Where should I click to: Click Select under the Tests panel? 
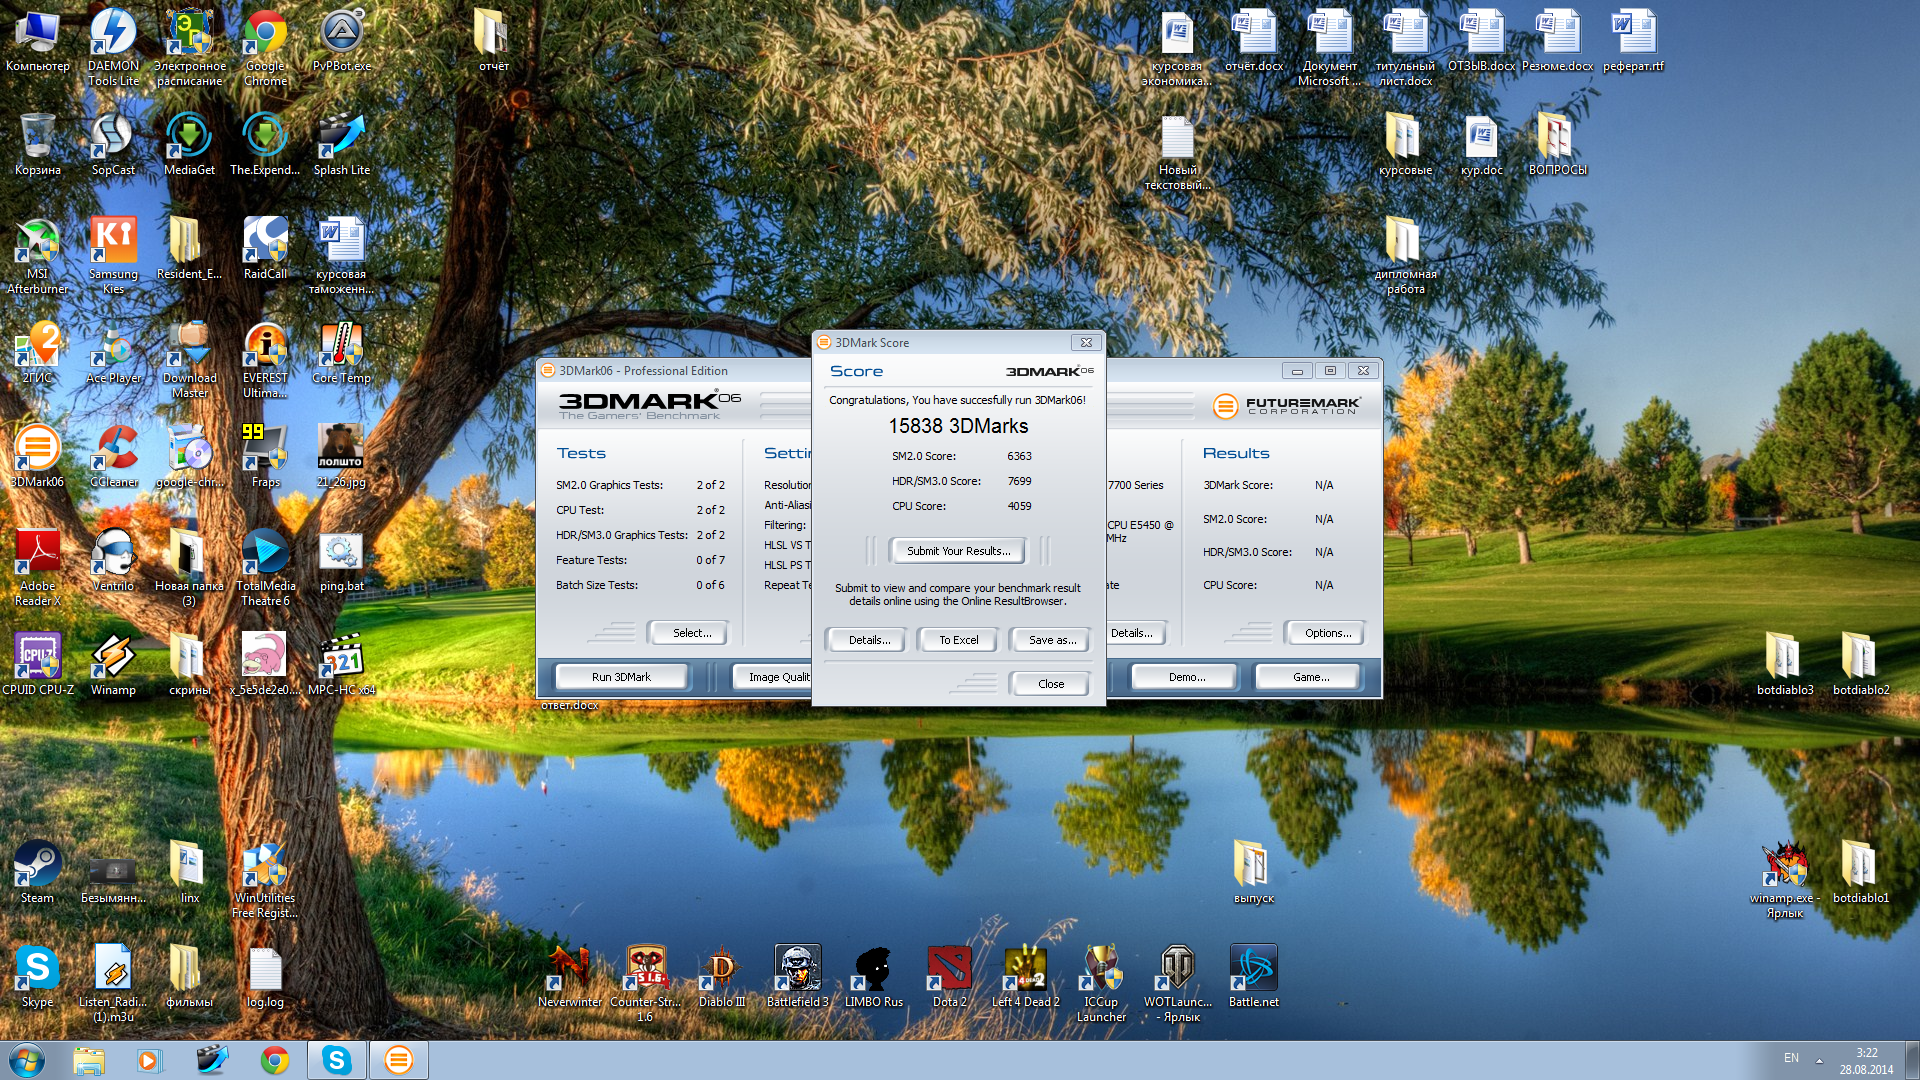tap(691, 633)
